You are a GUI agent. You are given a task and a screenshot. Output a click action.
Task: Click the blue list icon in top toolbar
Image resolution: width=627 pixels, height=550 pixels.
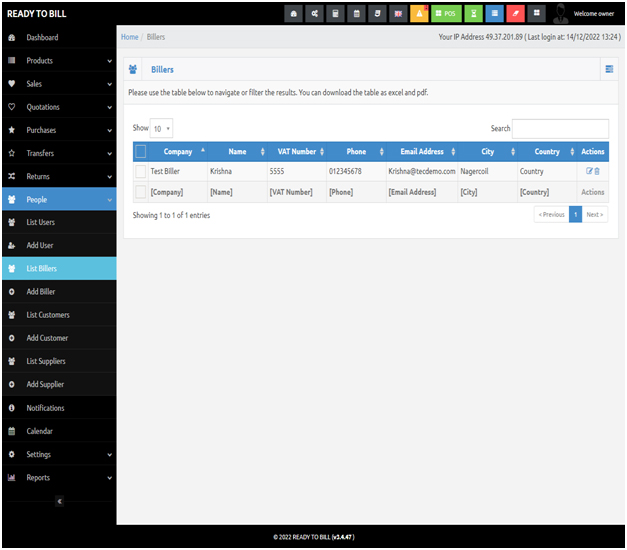[495, 14]
